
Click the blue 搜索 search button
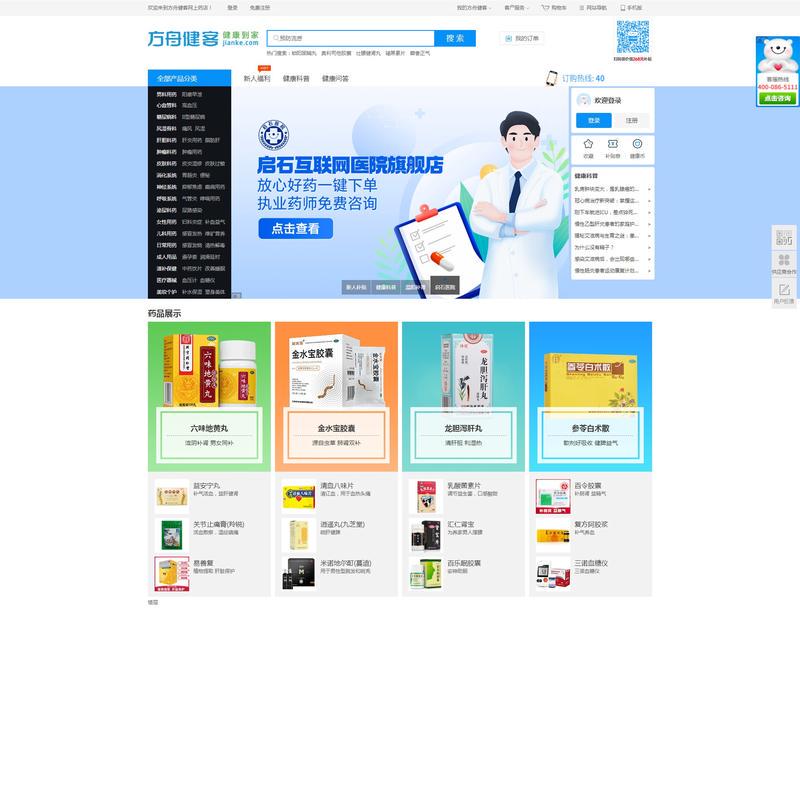[455, 38]
